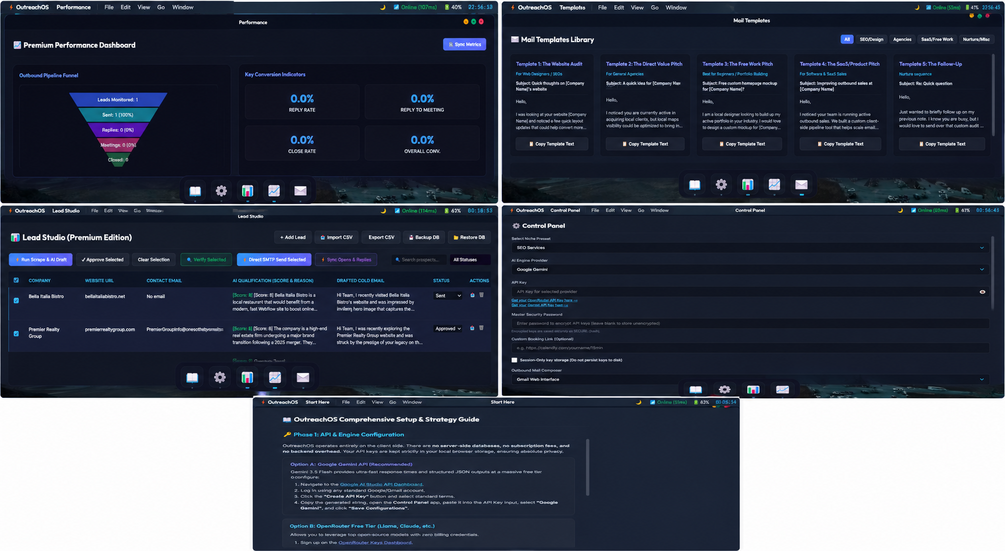The image size is (1005, 551).
Task: Open line-graph icon in Lead Studio dock
Action: point(275,377)
